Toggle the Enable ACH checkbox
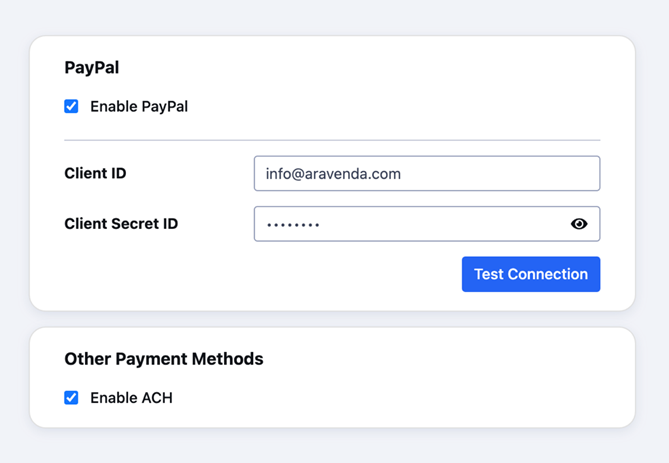The height and width of the screenshot is (463, 669). click(x=71, y=397)
